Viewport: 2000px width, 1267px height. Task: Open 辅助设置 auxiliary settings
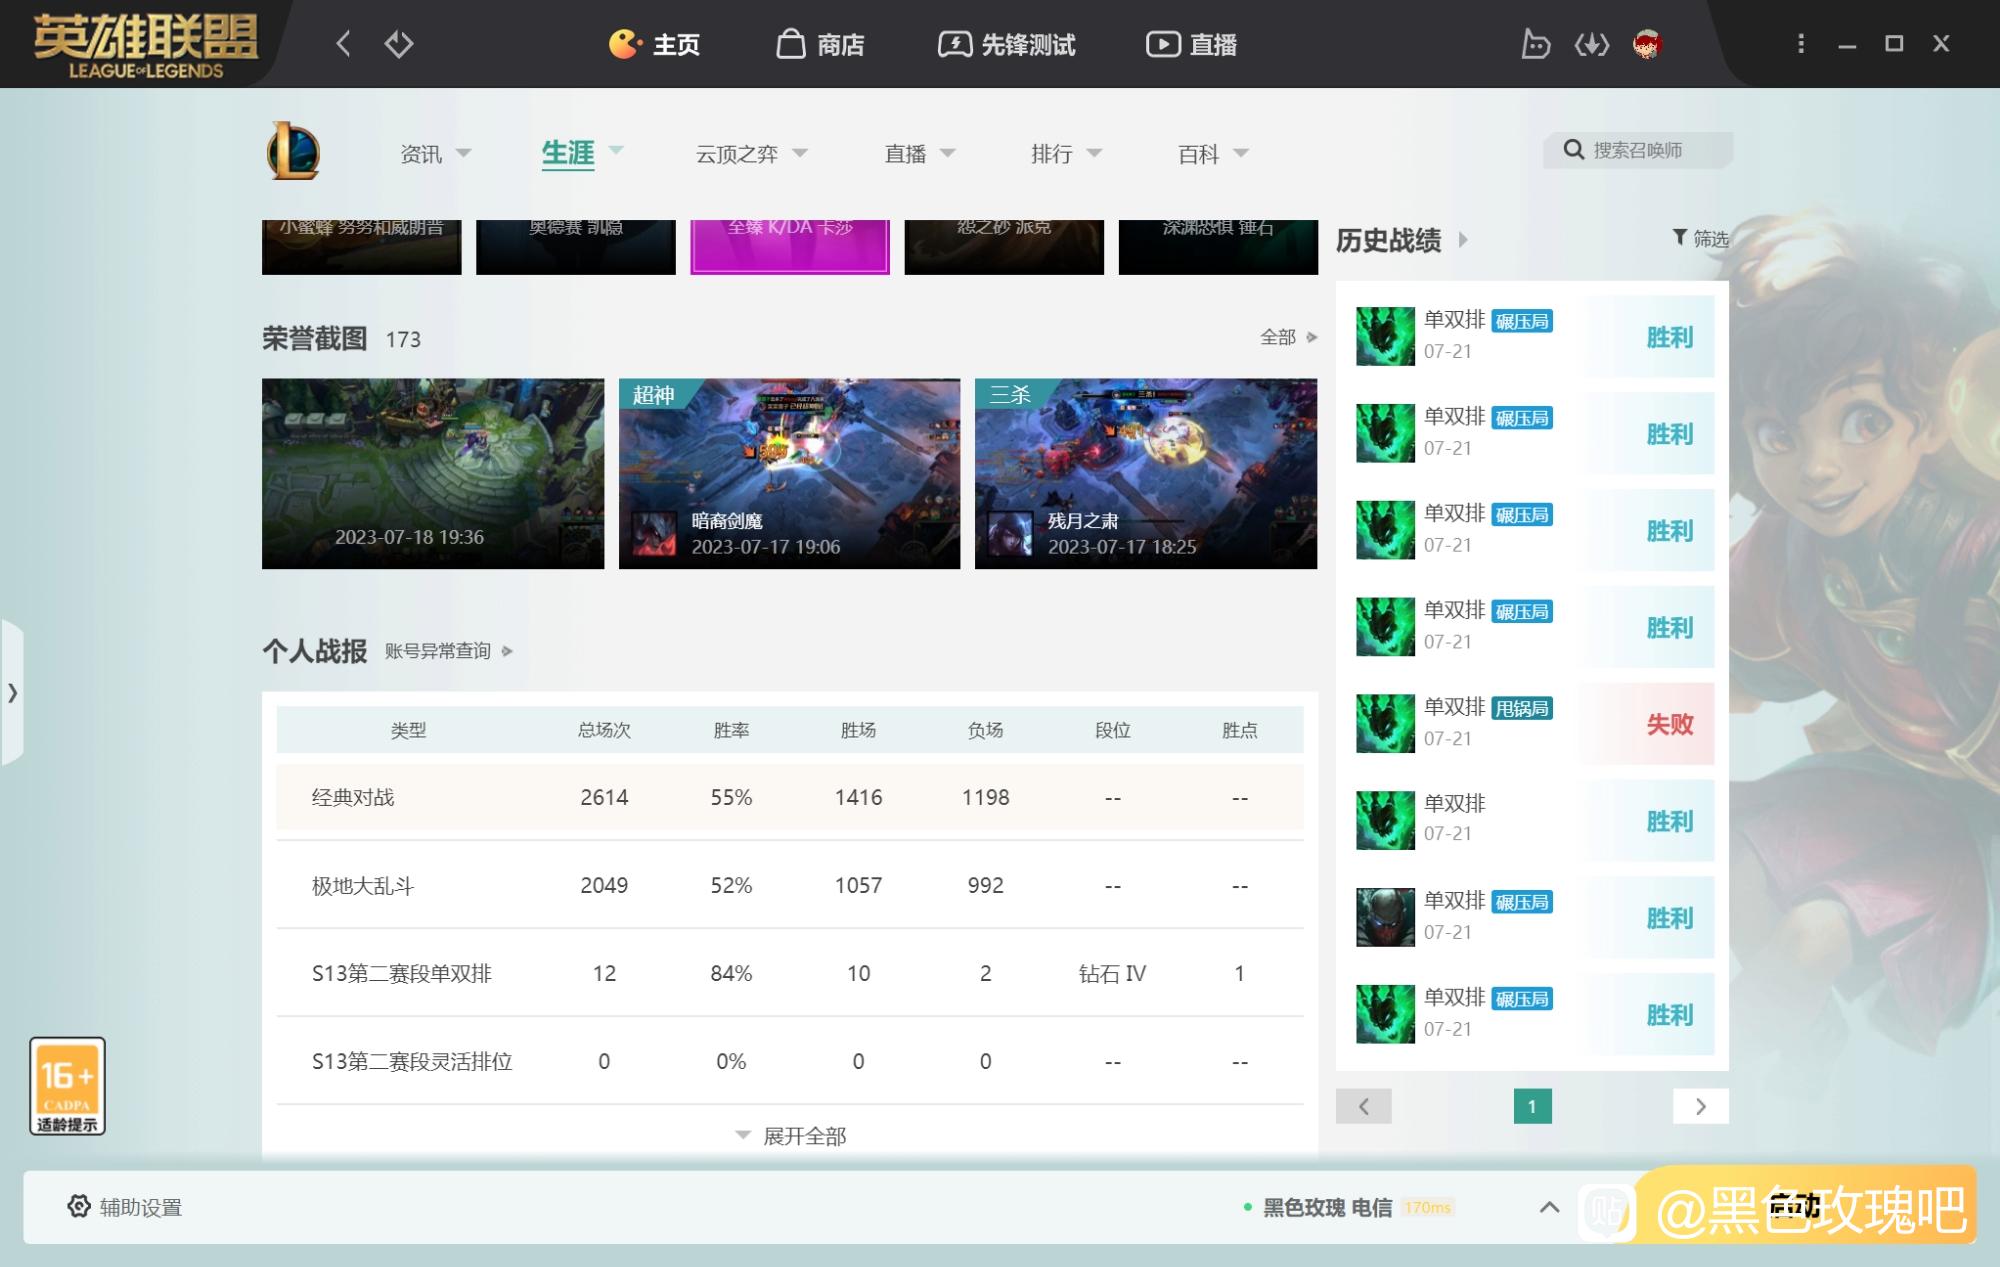click(x=125, y=1207)
